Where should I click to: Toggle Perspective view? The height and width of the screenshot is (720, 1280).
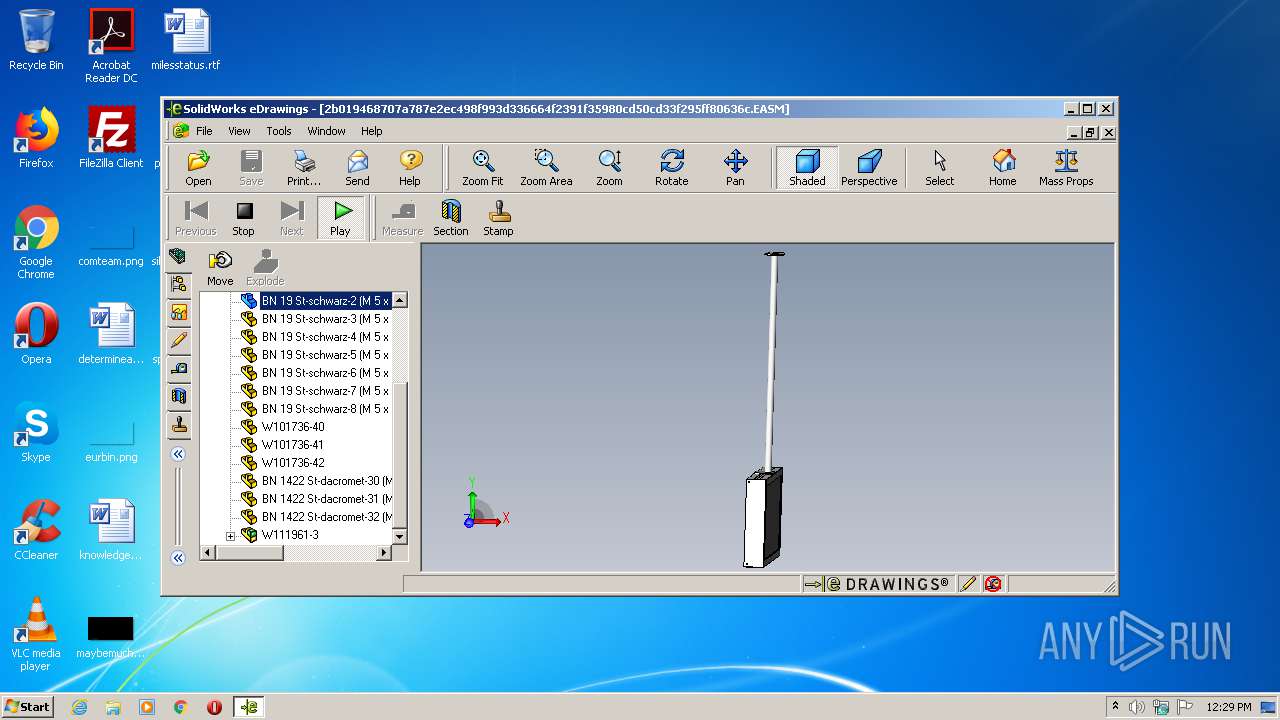[869, 167]
